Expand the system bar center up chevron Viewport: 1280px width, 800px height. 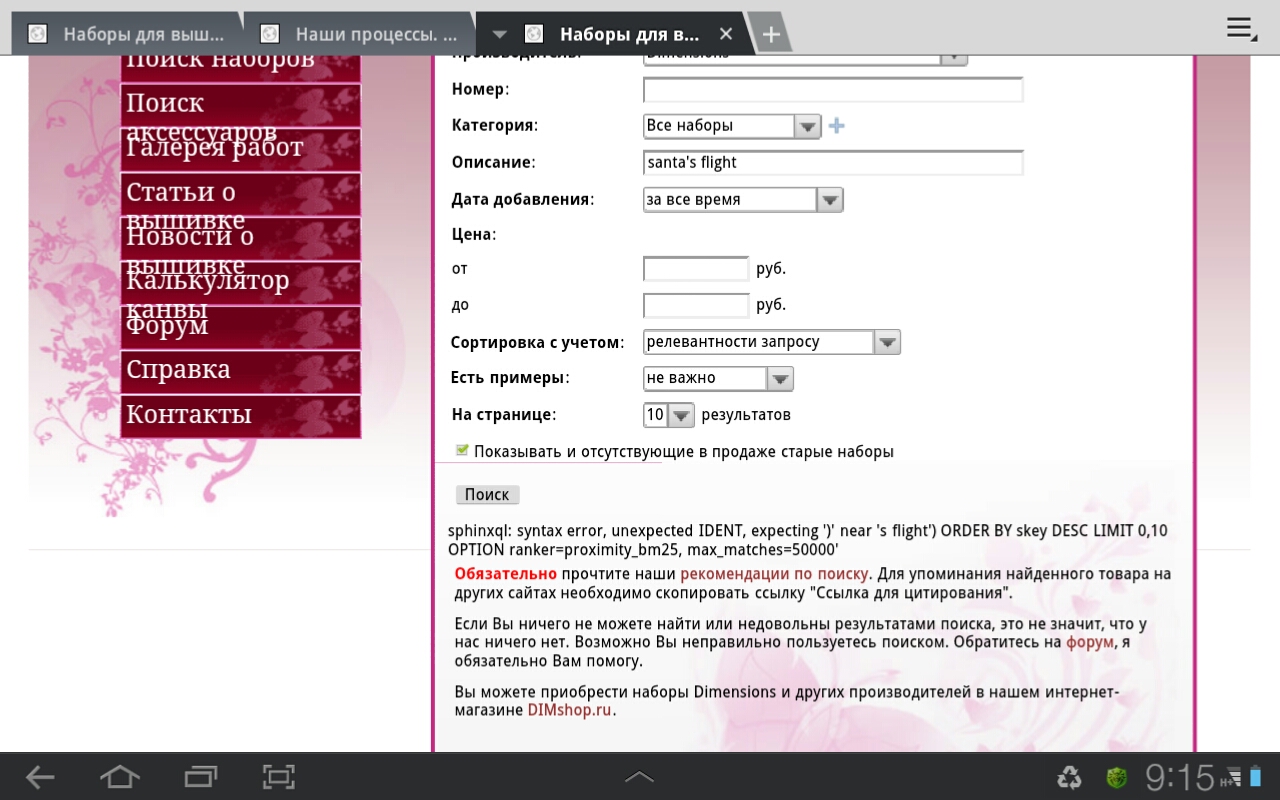[x=639, y=777]
